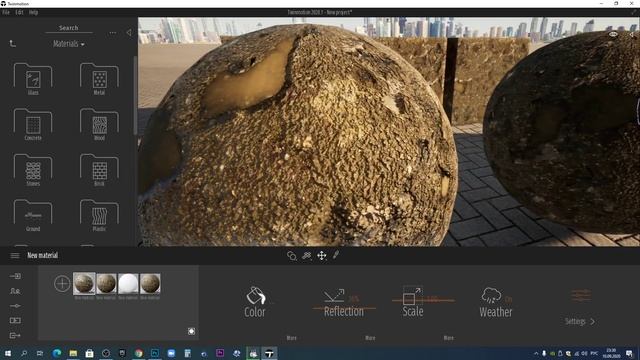Screen dimensions: 640x360
Task: Open the Concrete materials folder
Action: click(x=33, y=124)
